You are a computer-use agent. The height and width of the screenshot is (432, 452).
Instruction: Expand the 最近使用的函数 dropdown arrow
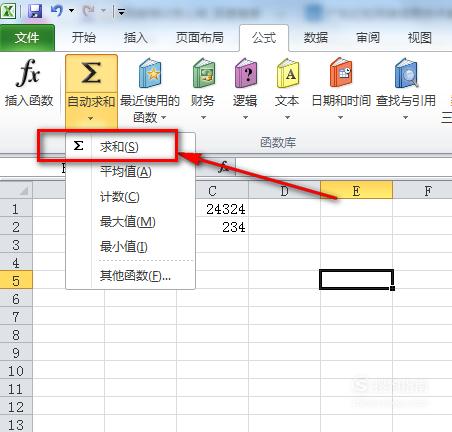tap(163, 117)
